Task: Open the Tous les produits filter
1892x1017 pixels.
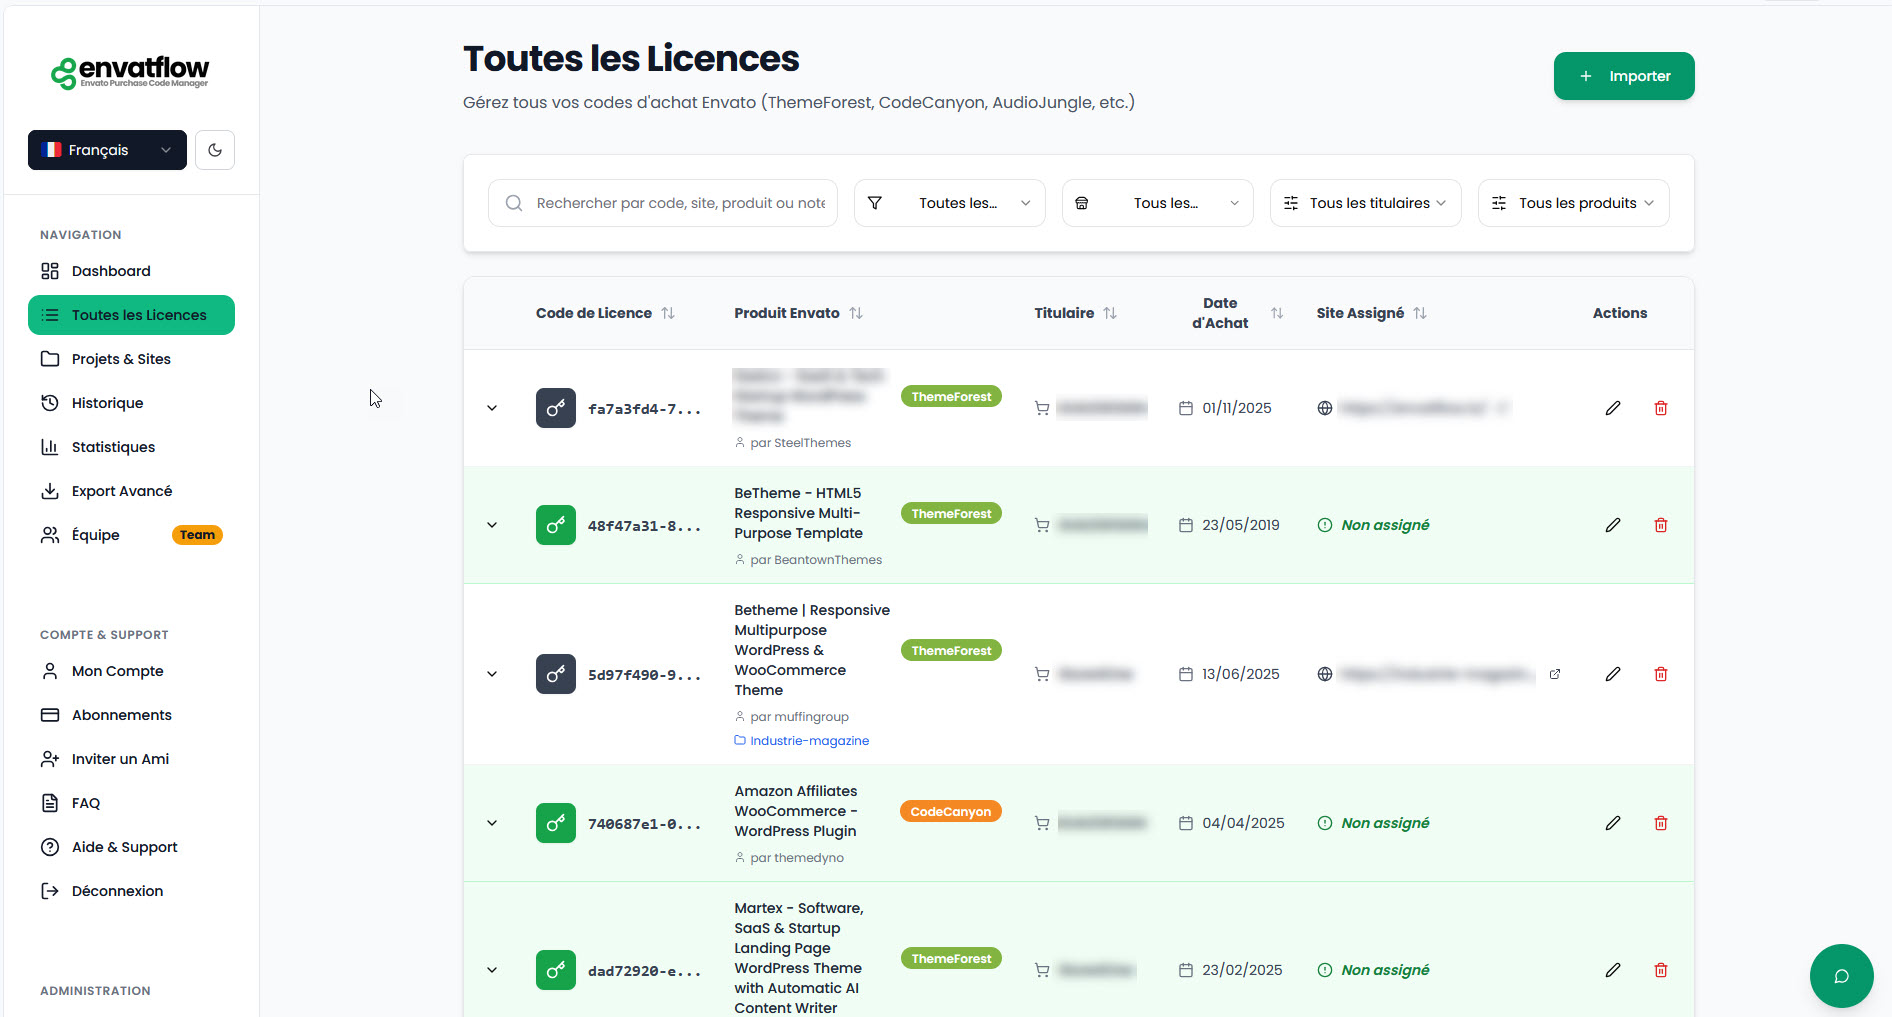Action: pyautogui.click(x=1573, y=203)
